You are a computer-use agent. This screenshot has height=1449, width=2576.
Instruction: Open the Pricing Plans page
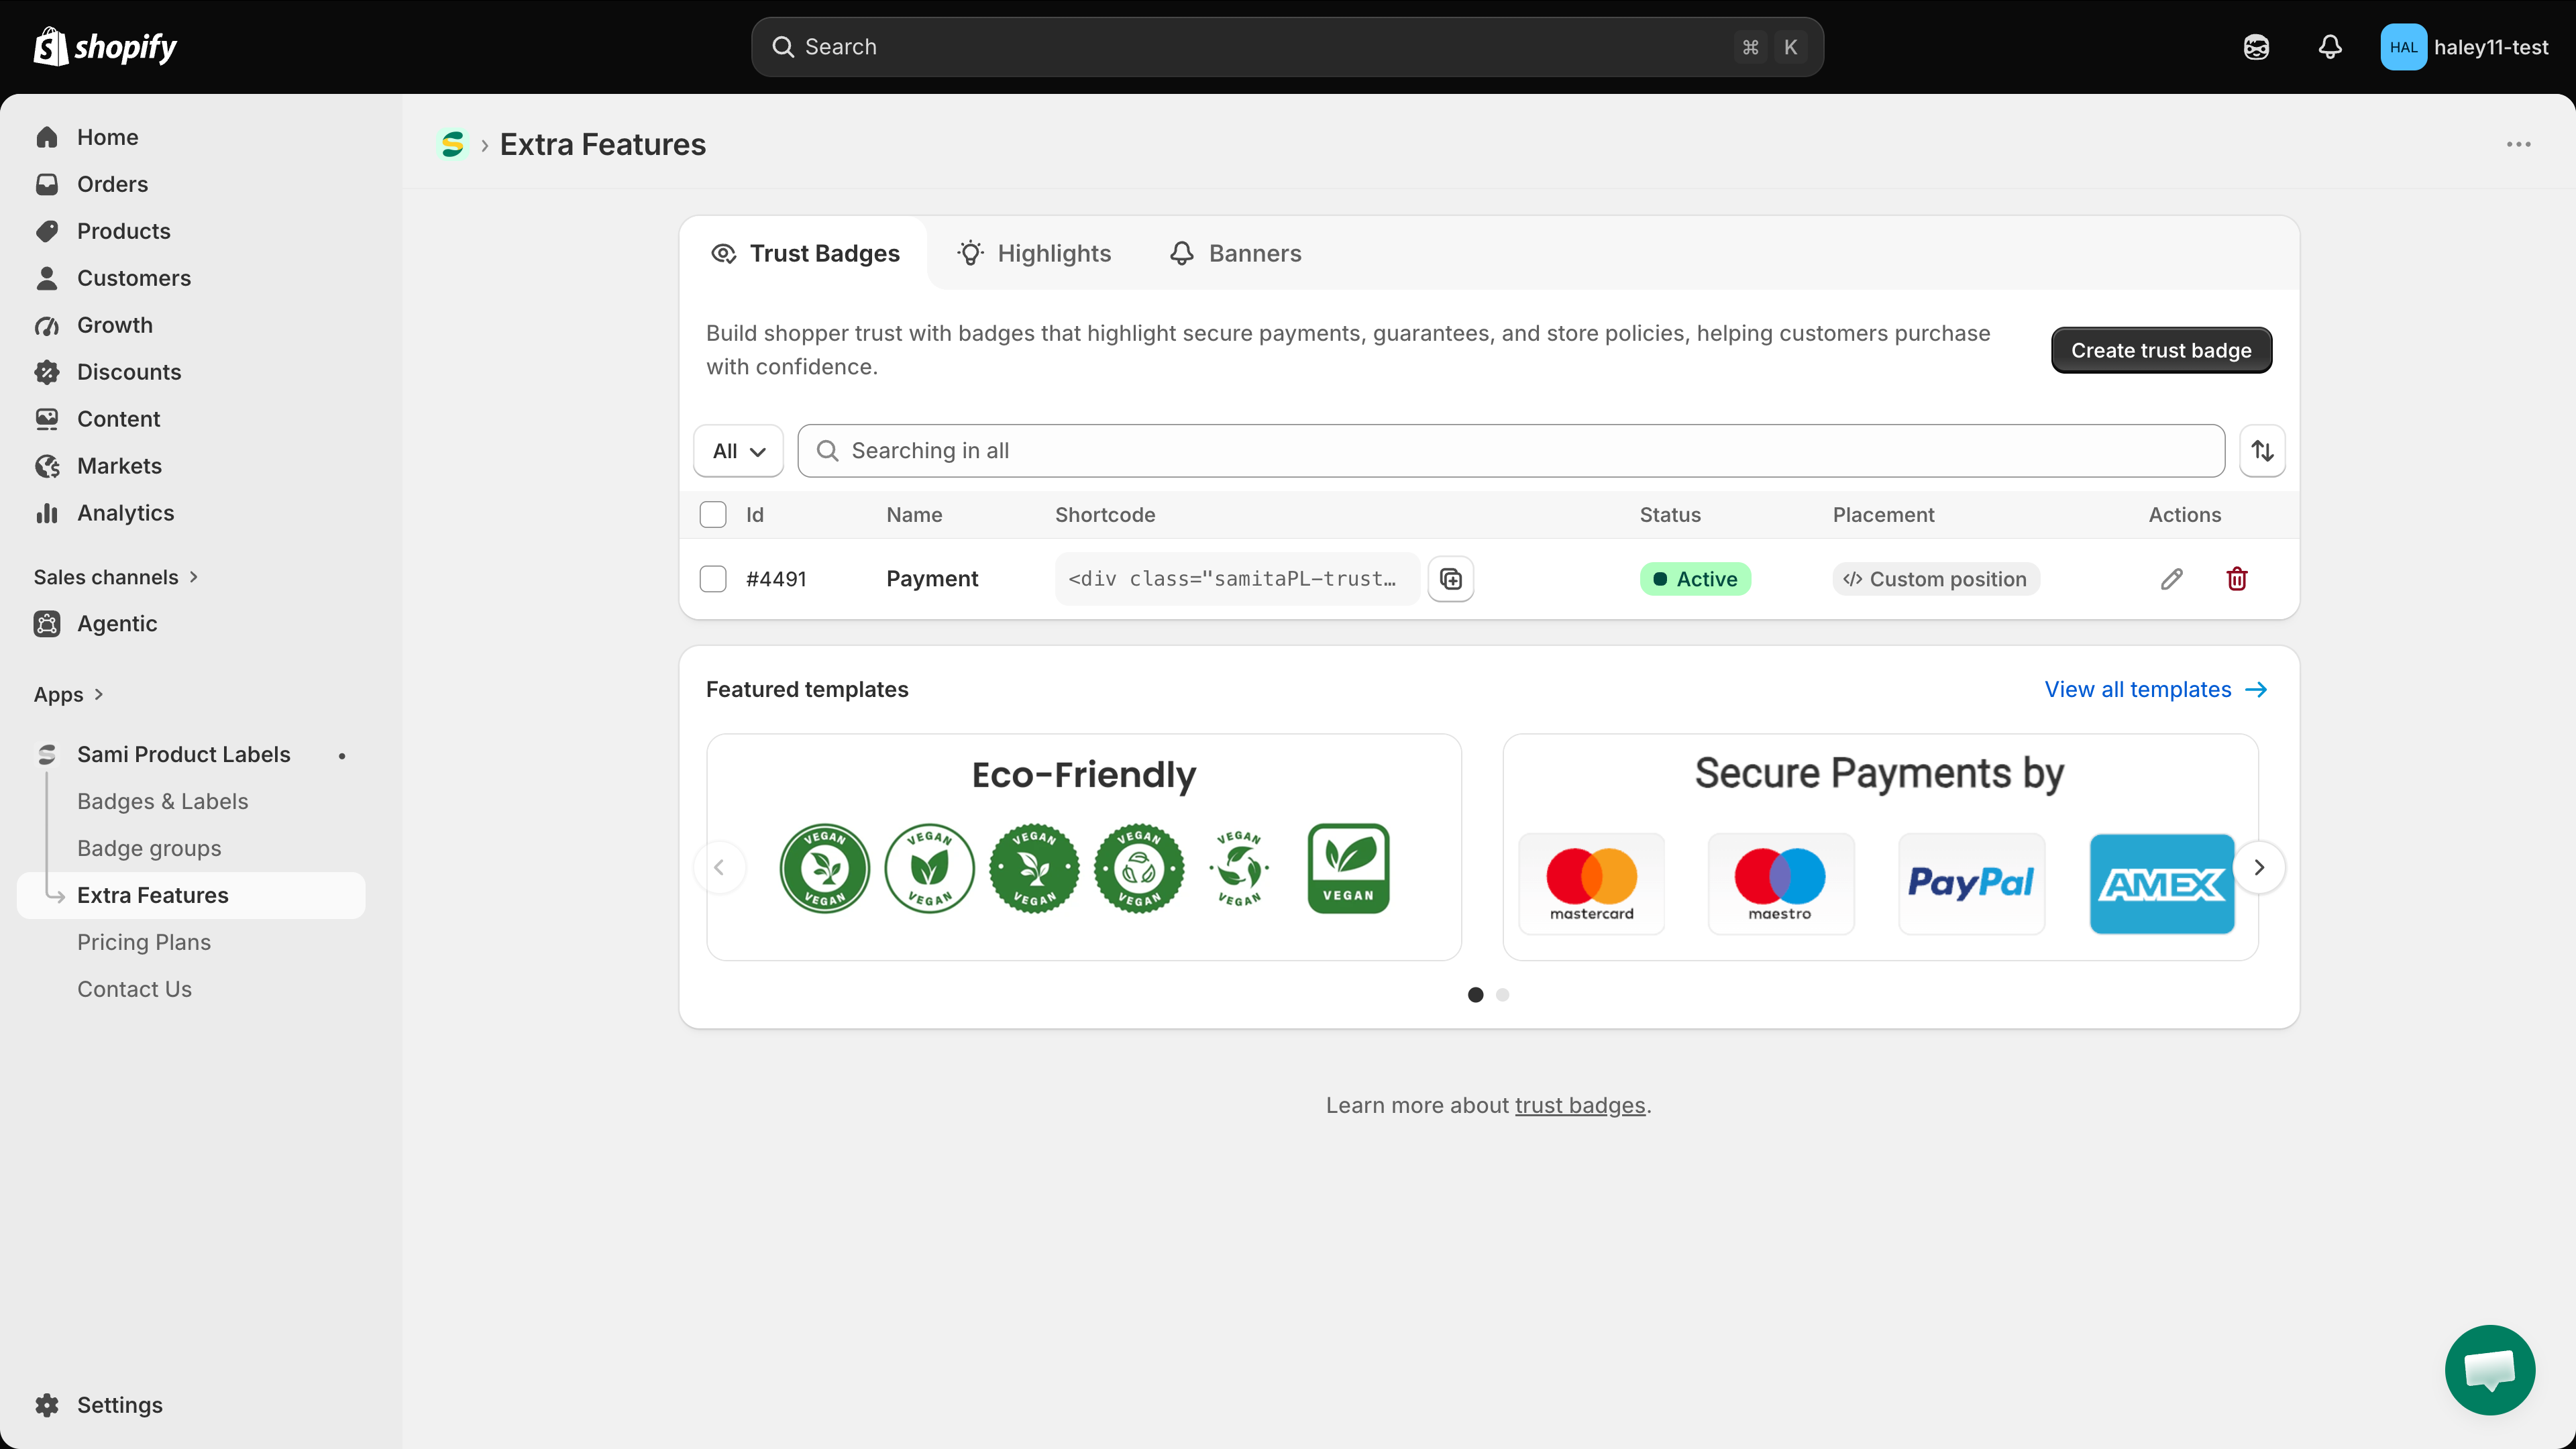point(144,942)
